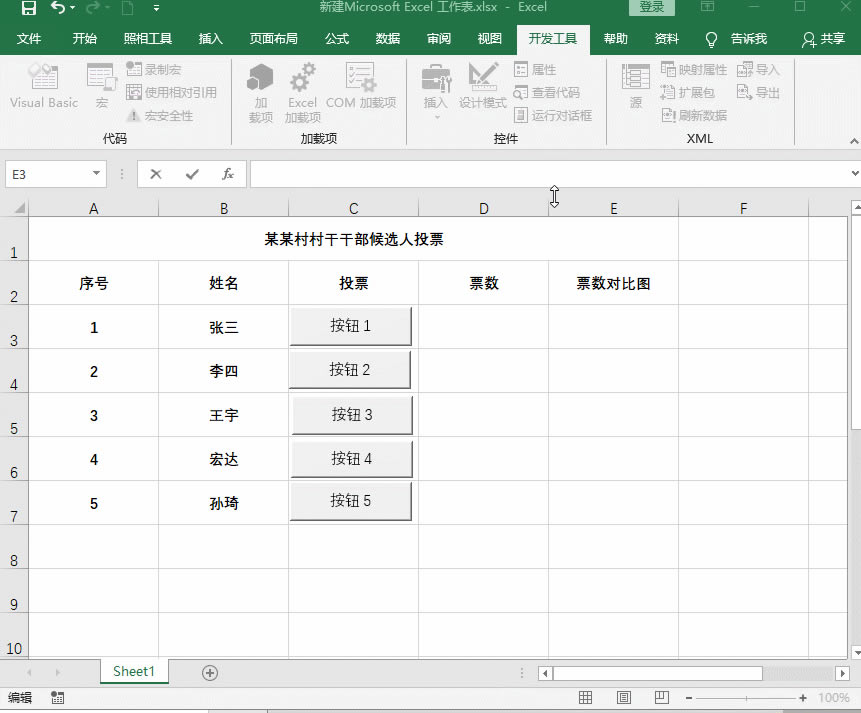Screen dimensions: 861x713
Task: Add a new sheet with the plus icon
Action: (x=210, y=673)
